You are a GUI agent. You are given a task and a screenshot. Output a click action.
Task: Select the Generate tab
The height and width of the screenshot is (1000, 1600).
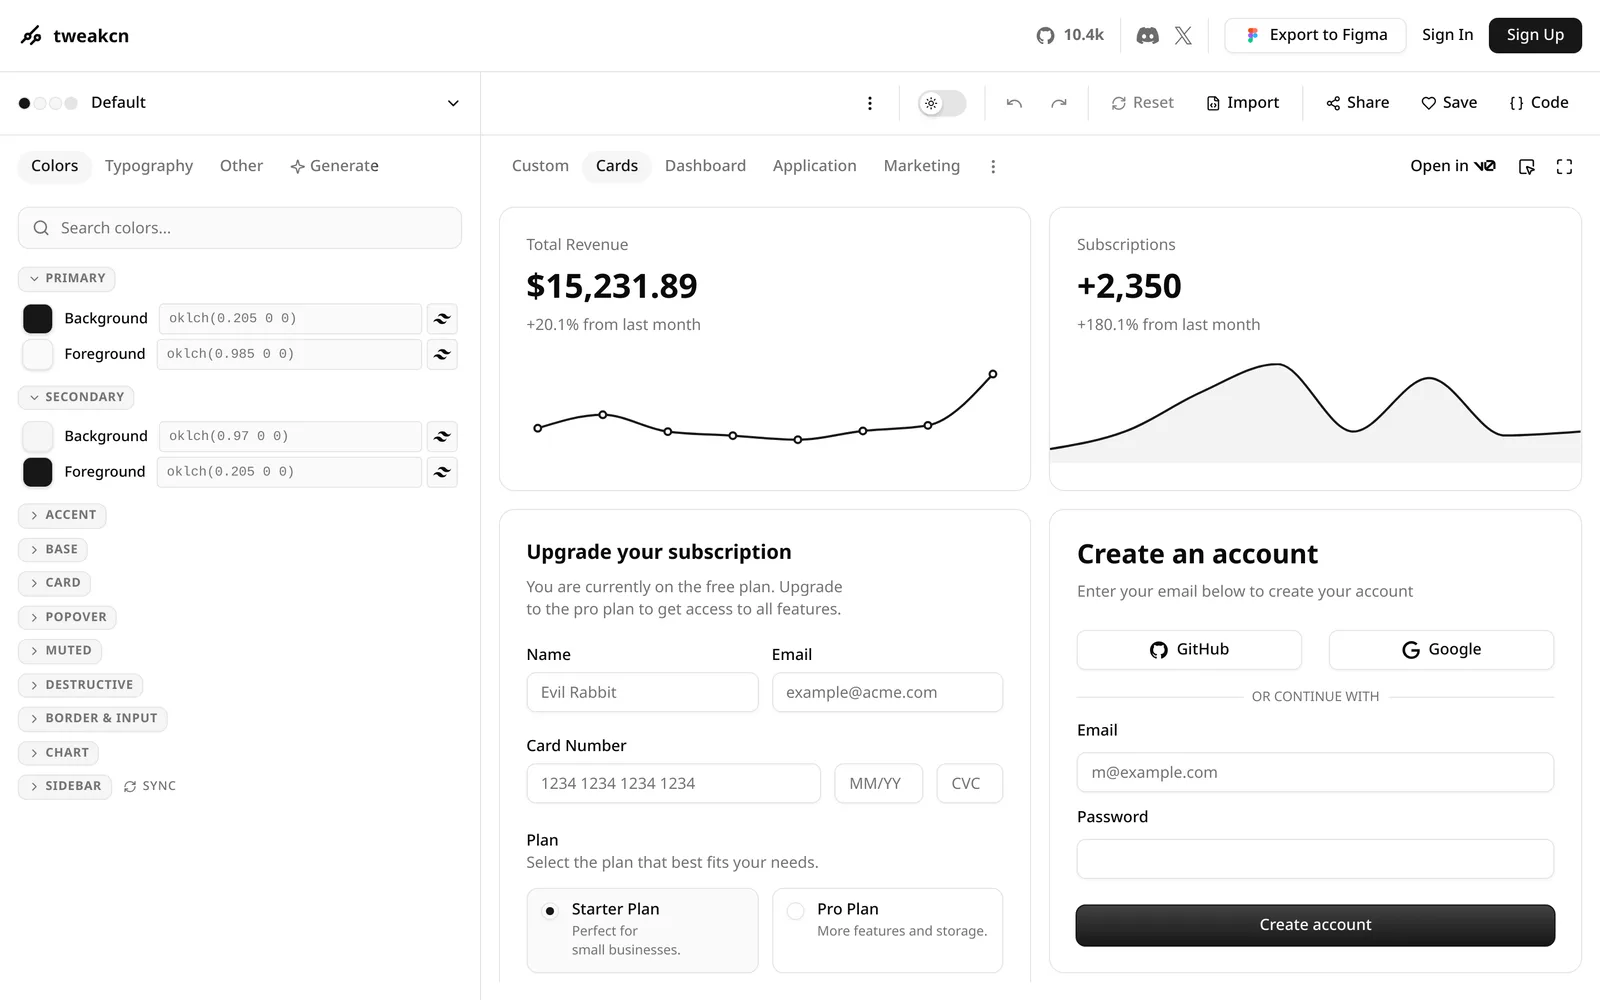click(x=334, y=166)
